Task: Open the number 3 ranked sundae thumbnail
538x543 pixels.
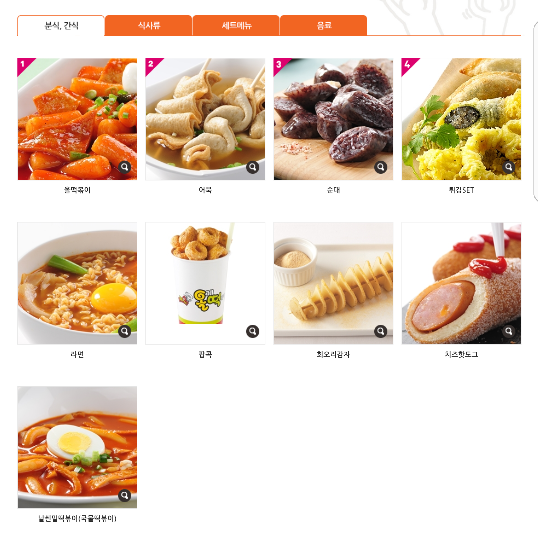Action: tap(333, 119)
